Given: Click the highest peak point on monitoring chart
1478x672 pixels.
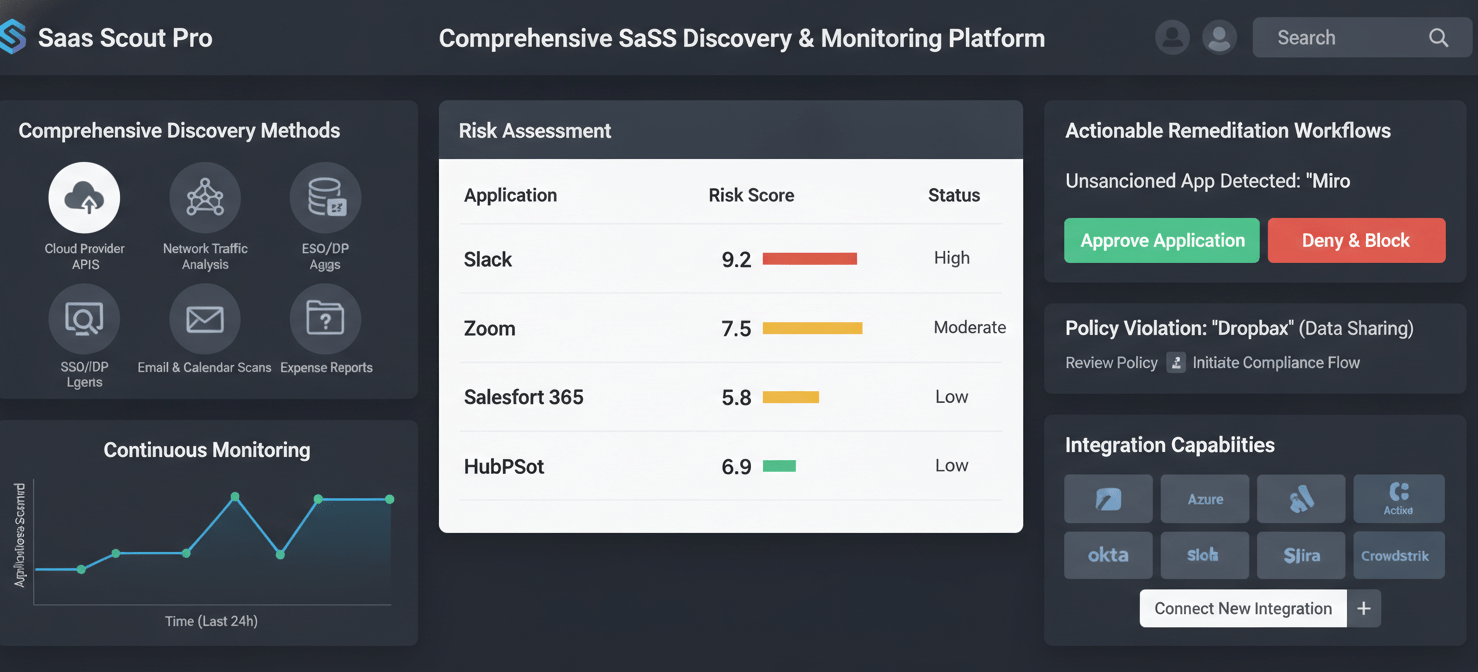Looking at the screenshot, I should pos(235,497).
